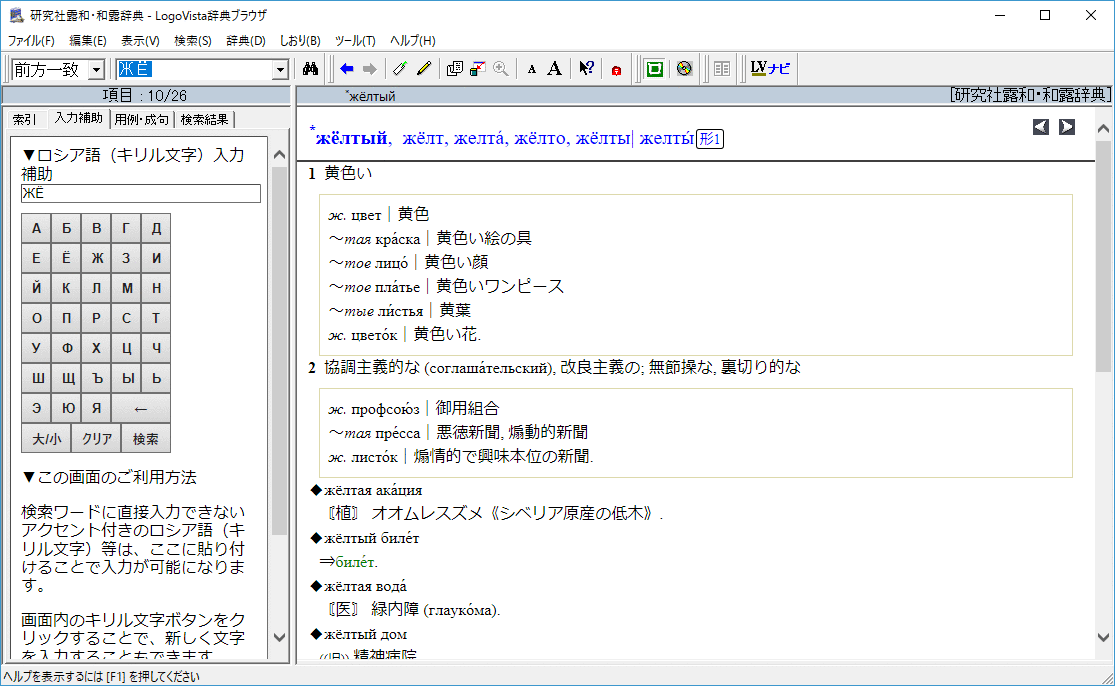Click the Cyrillic input assist text field
This screenshot has height=686, width=1115.
click(141, 194)
